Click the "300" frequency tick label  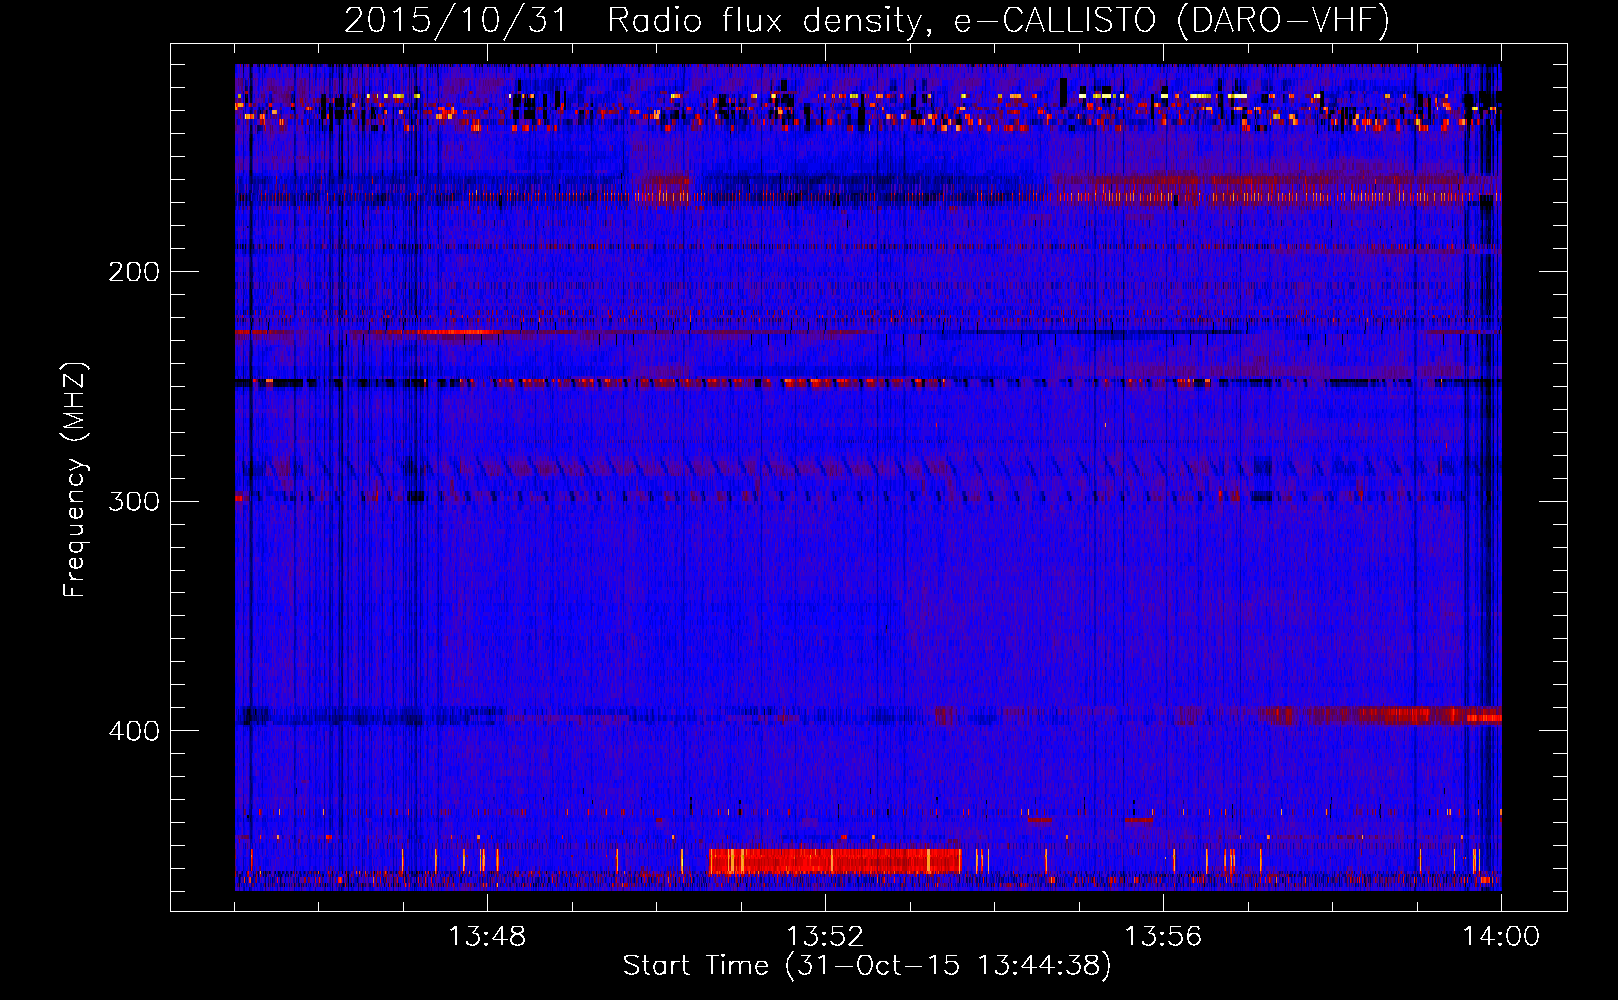(x=134, y=501)
